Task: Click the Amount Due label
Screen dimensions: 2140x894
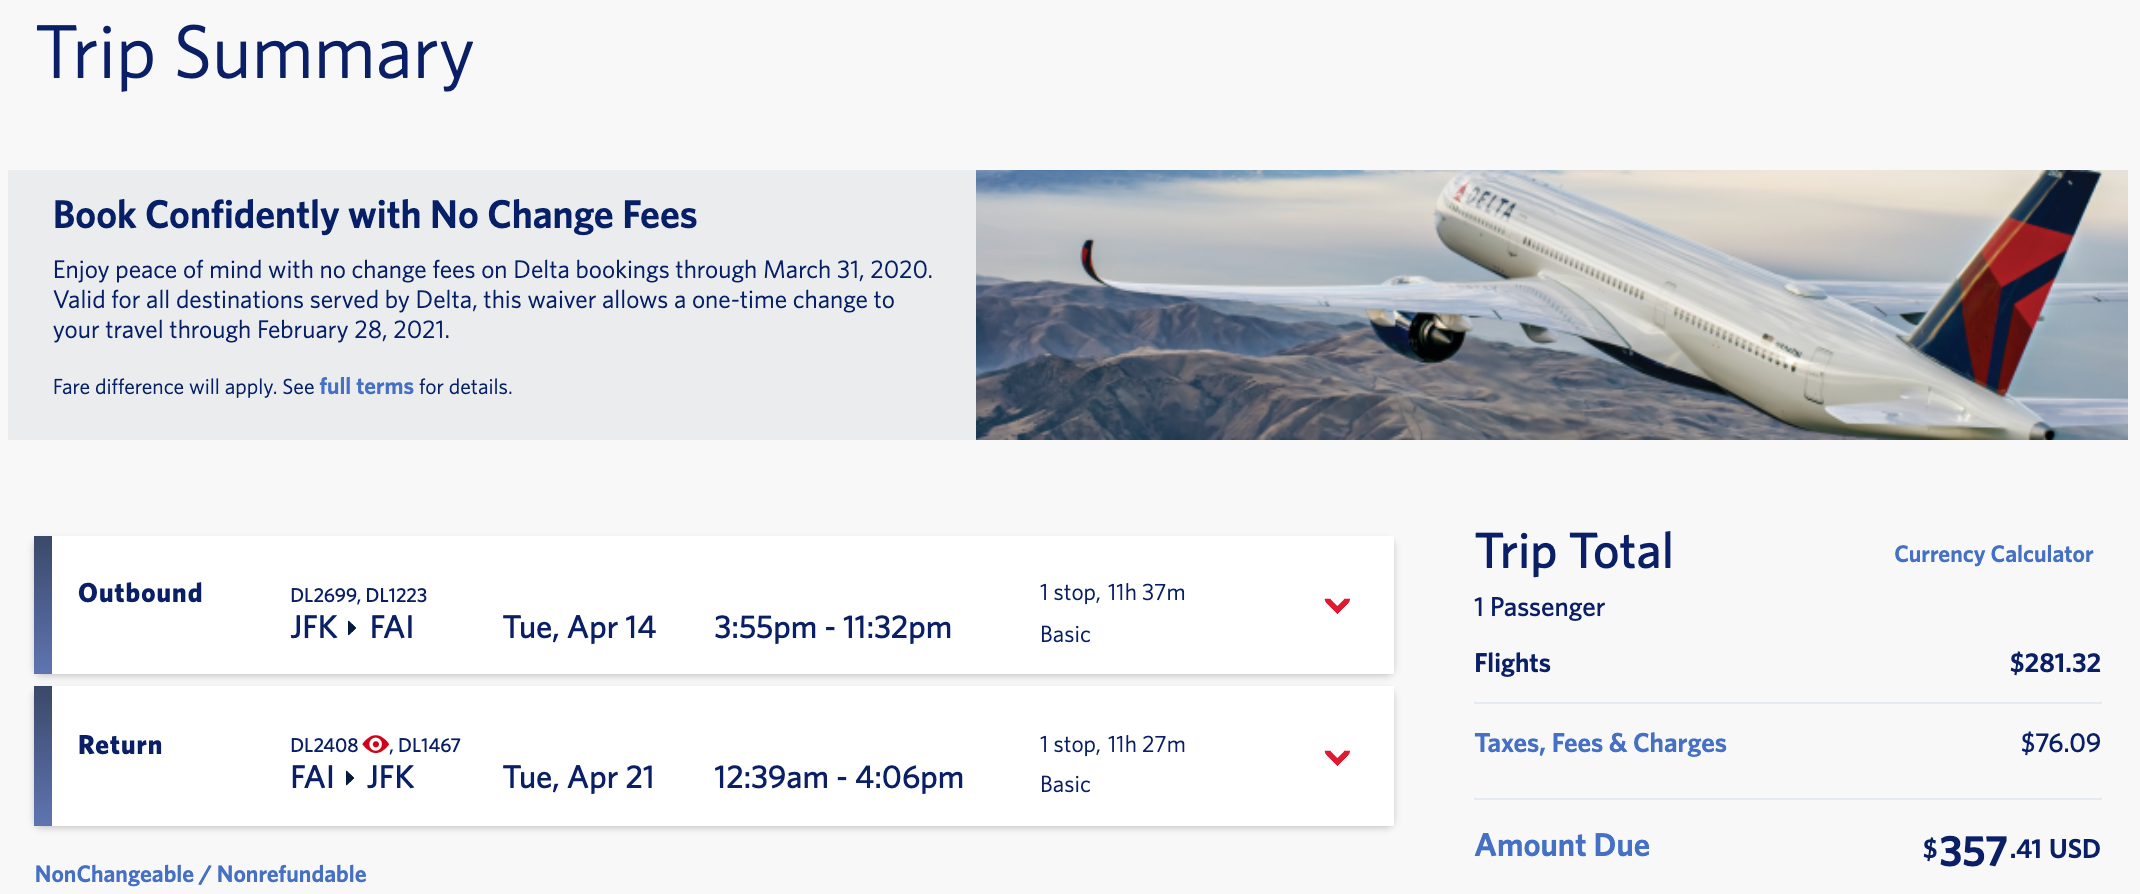Action: 1562,845
